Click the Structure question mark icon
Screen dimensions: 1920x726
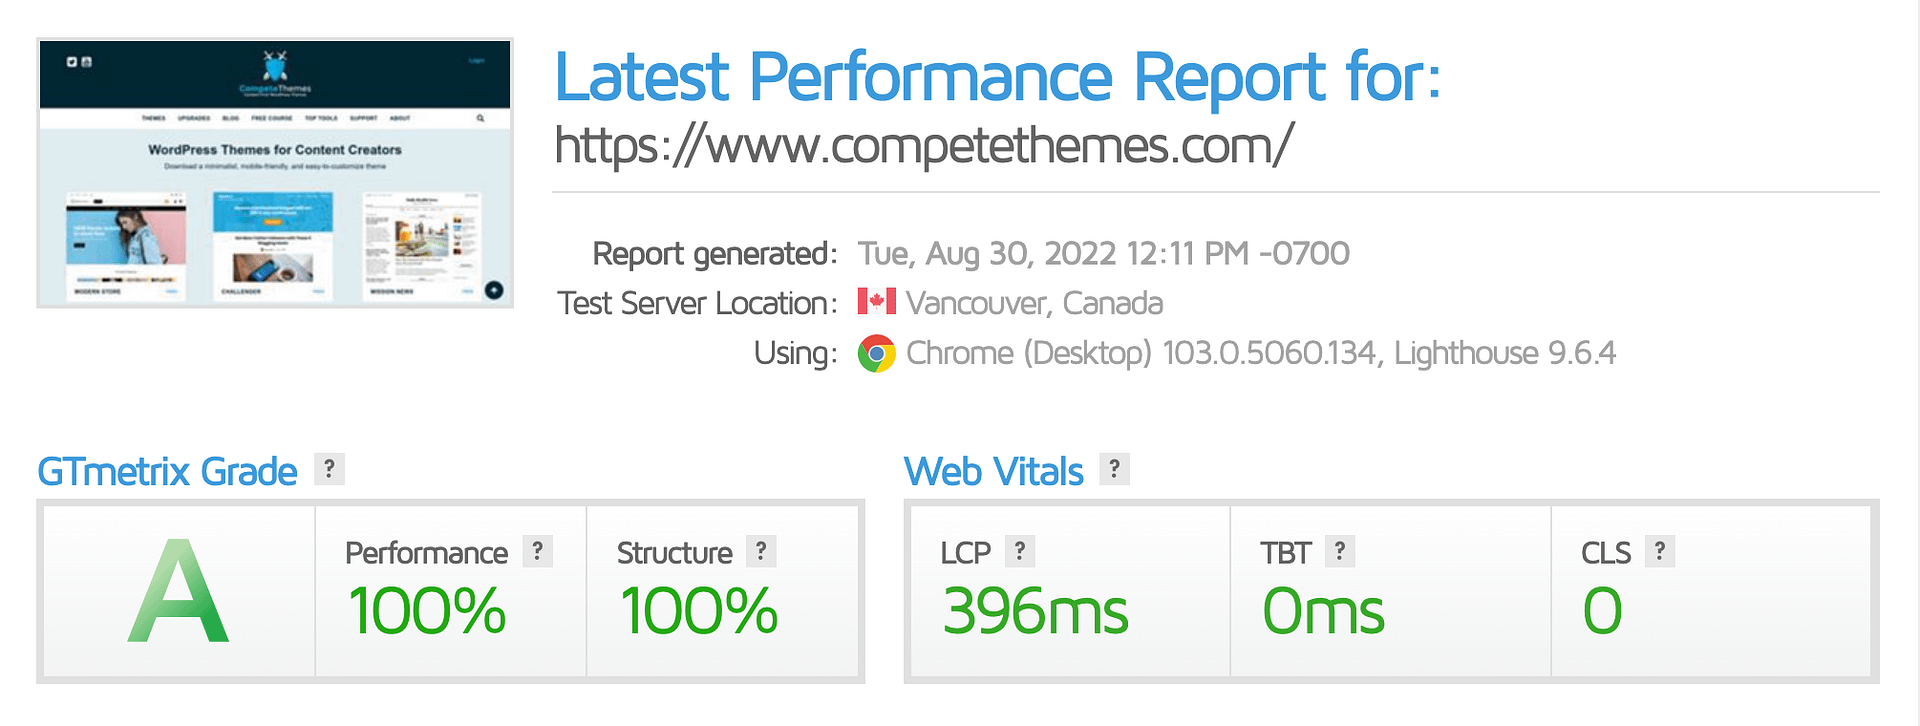point(761,551)
